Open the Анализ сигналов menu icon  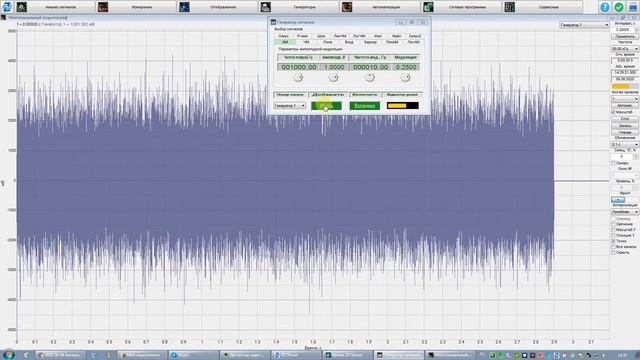[x=22, y=7]
